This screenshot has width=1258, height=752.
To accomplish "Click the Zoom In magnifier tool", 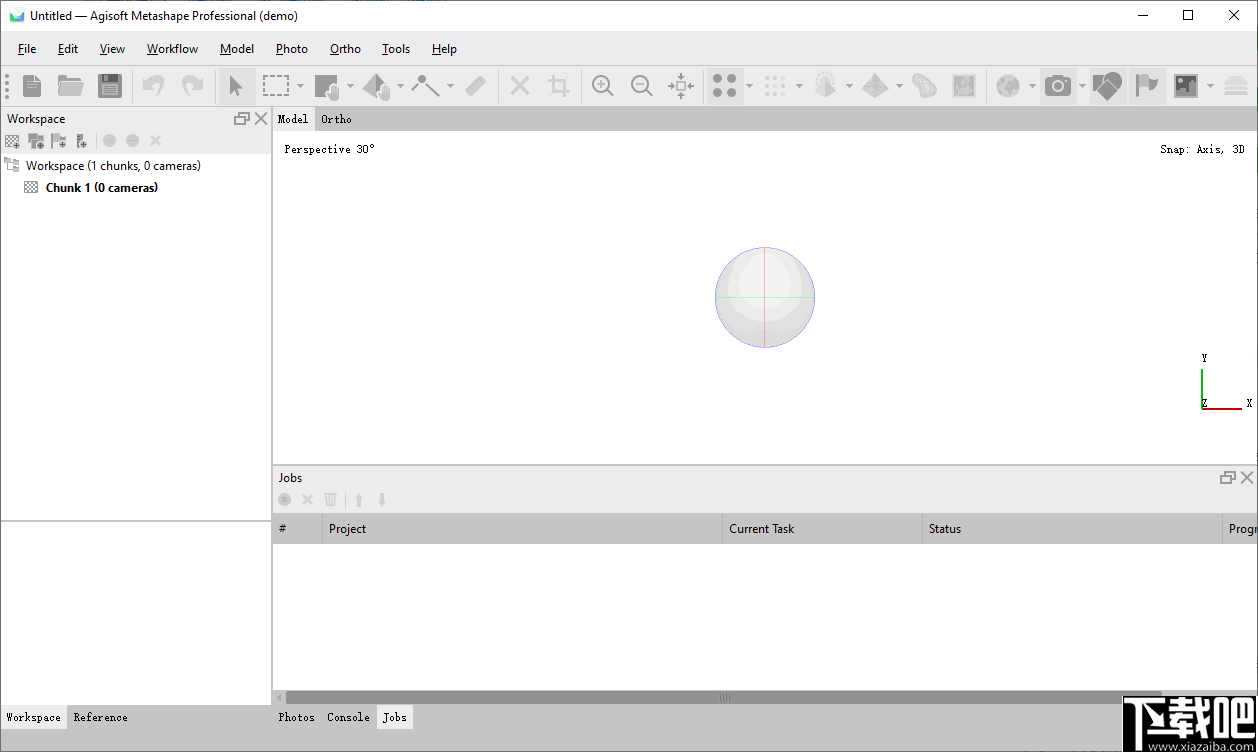I will 602,86.
